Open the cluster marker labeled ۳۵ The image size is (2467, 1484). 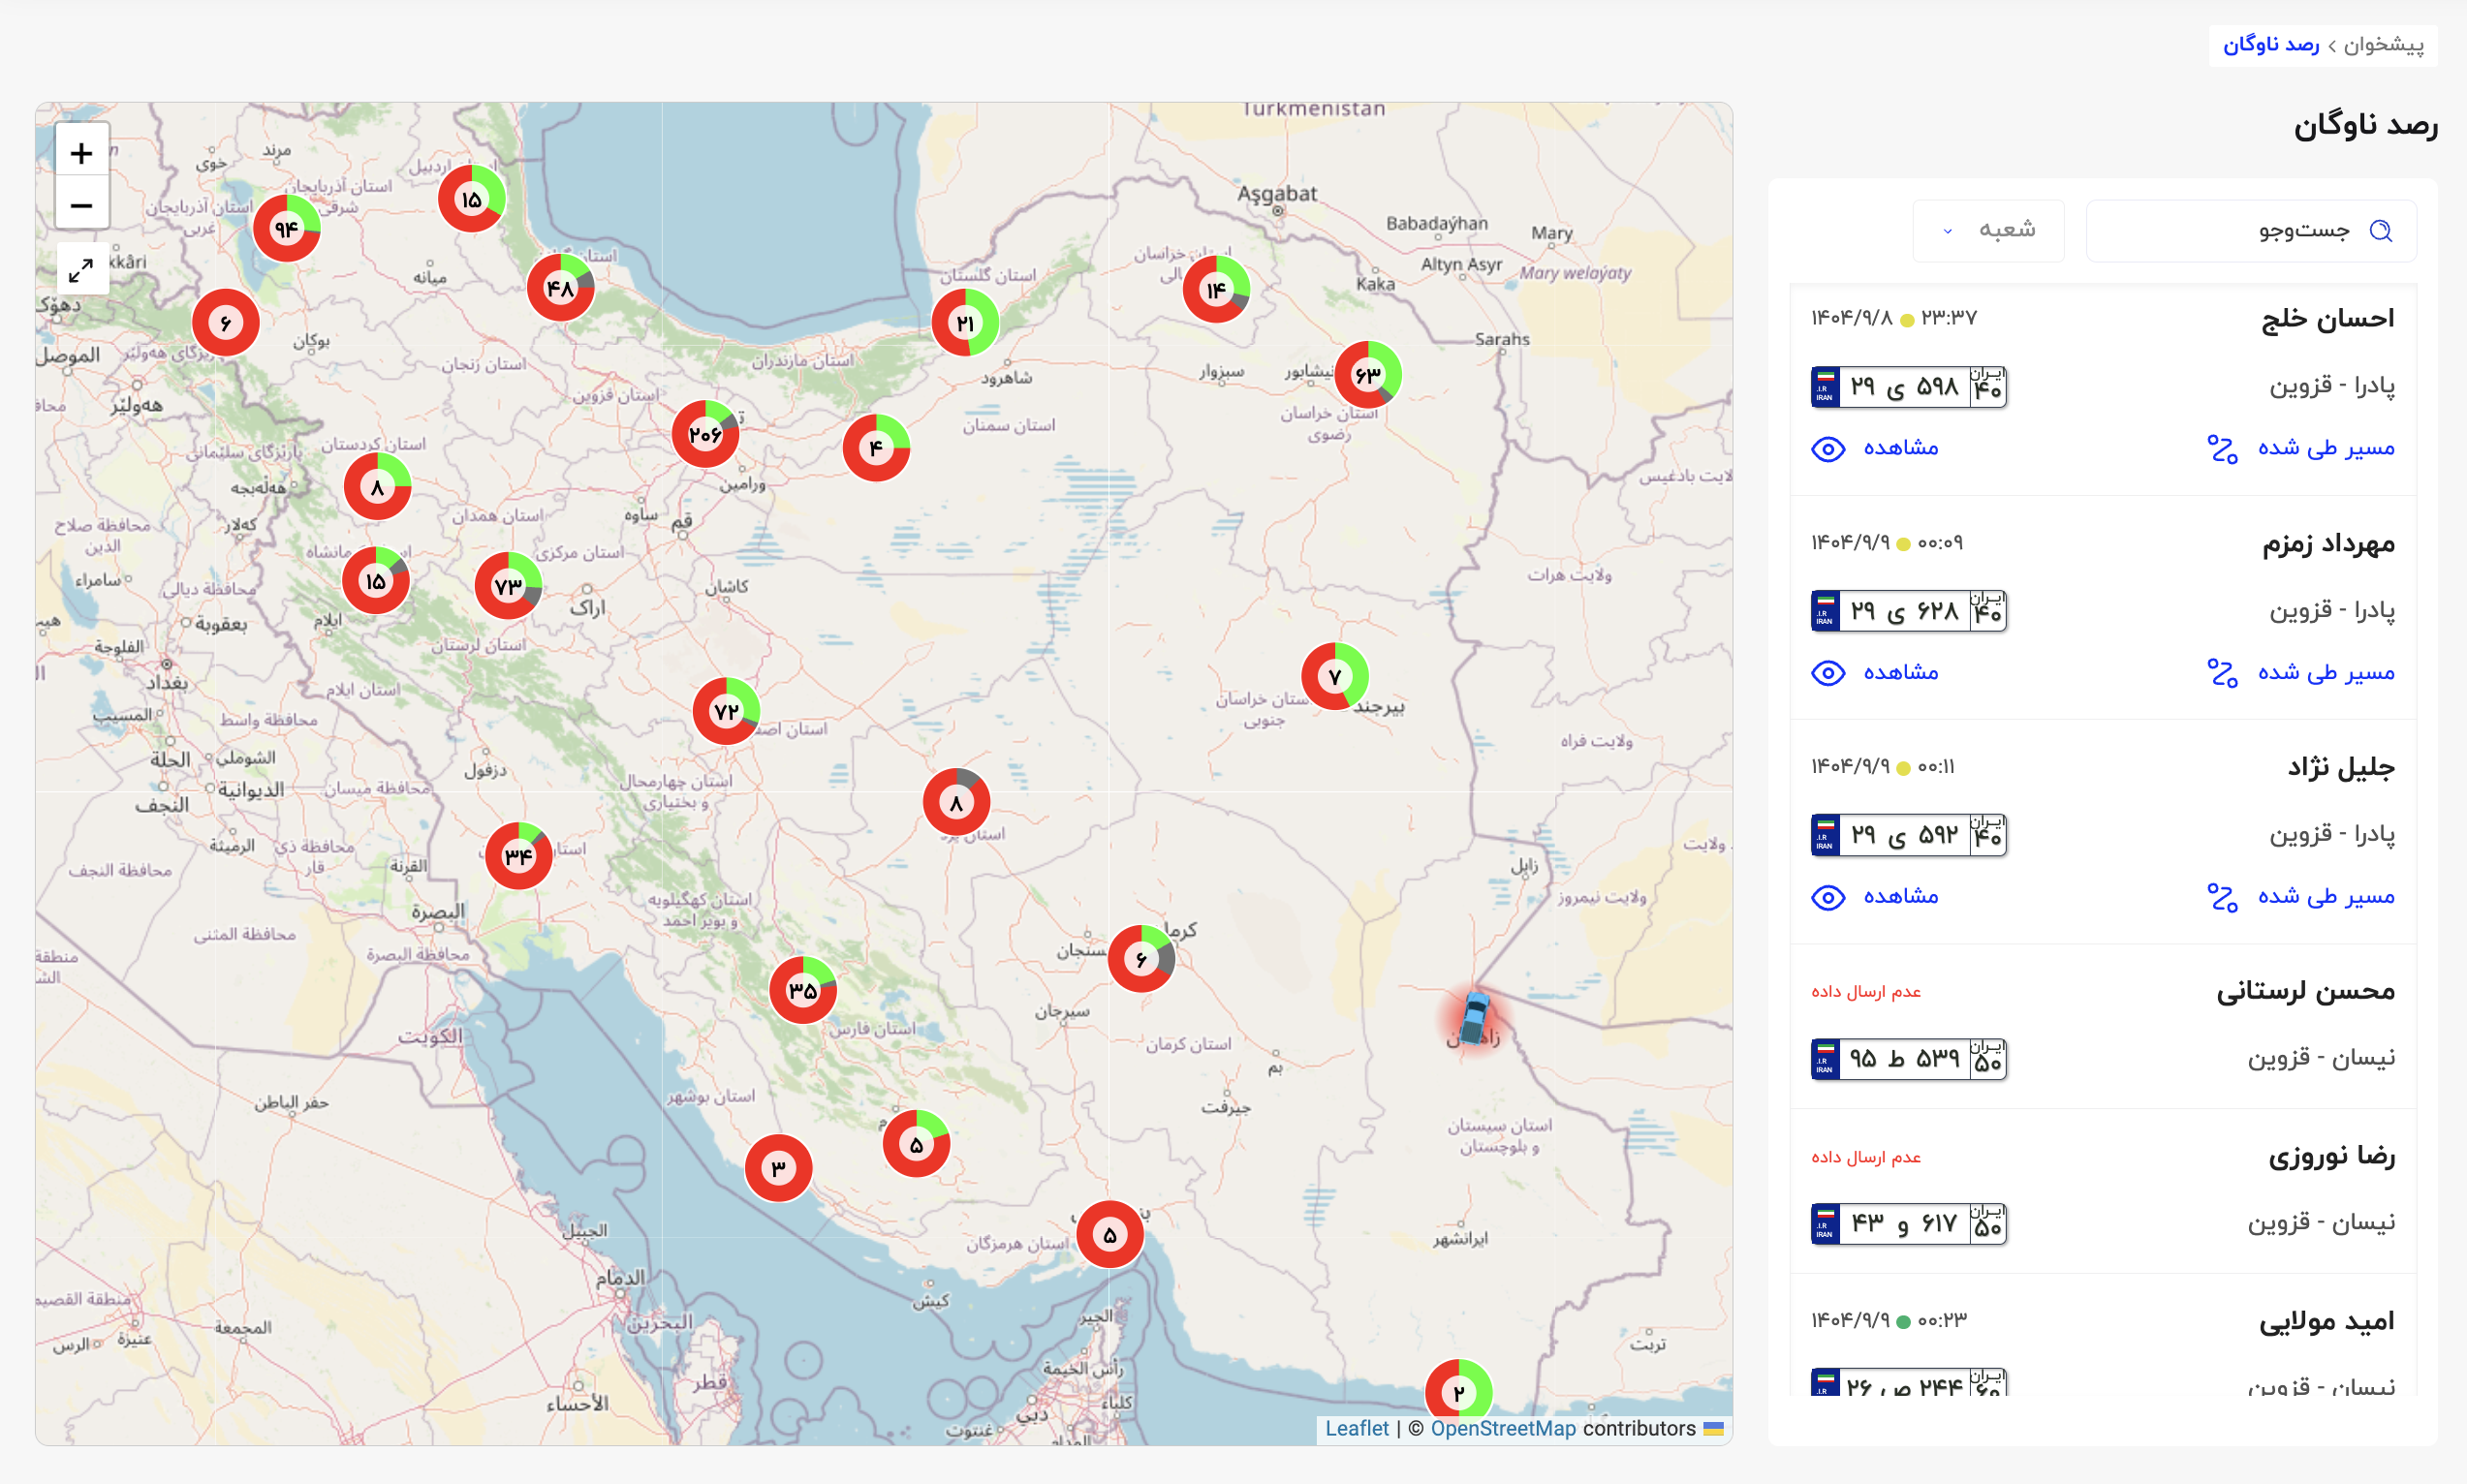coord(803,990)
